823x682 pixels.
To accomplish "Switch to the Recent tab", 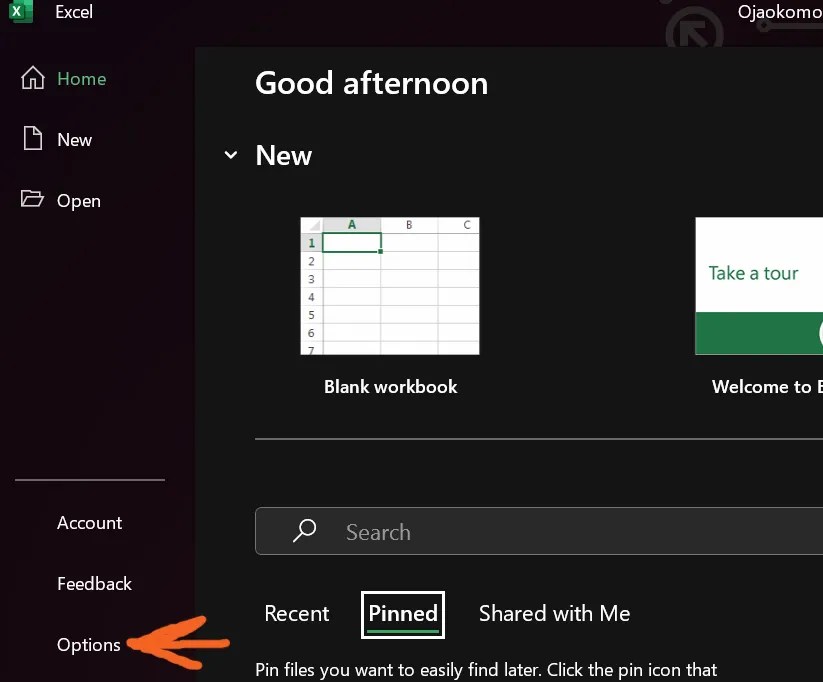I will (296, 613).
